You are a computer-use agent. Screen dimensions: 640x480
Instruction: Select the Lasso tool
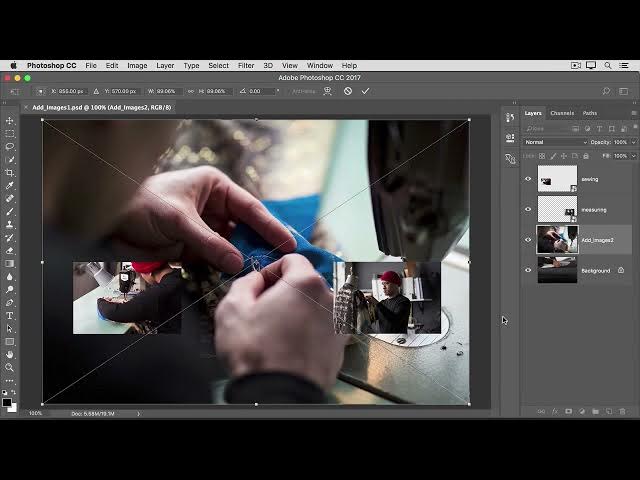[10, 146]
